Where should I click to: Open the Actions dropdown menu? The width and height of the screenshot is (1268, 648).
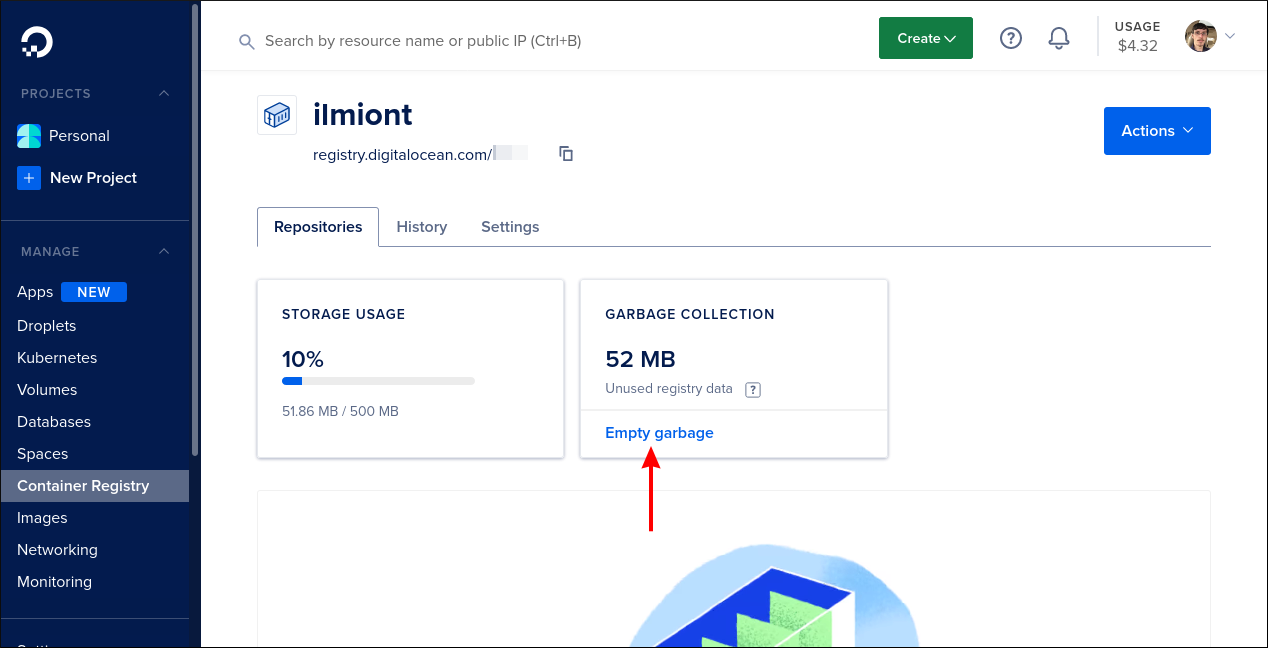tap(1156, 131)
